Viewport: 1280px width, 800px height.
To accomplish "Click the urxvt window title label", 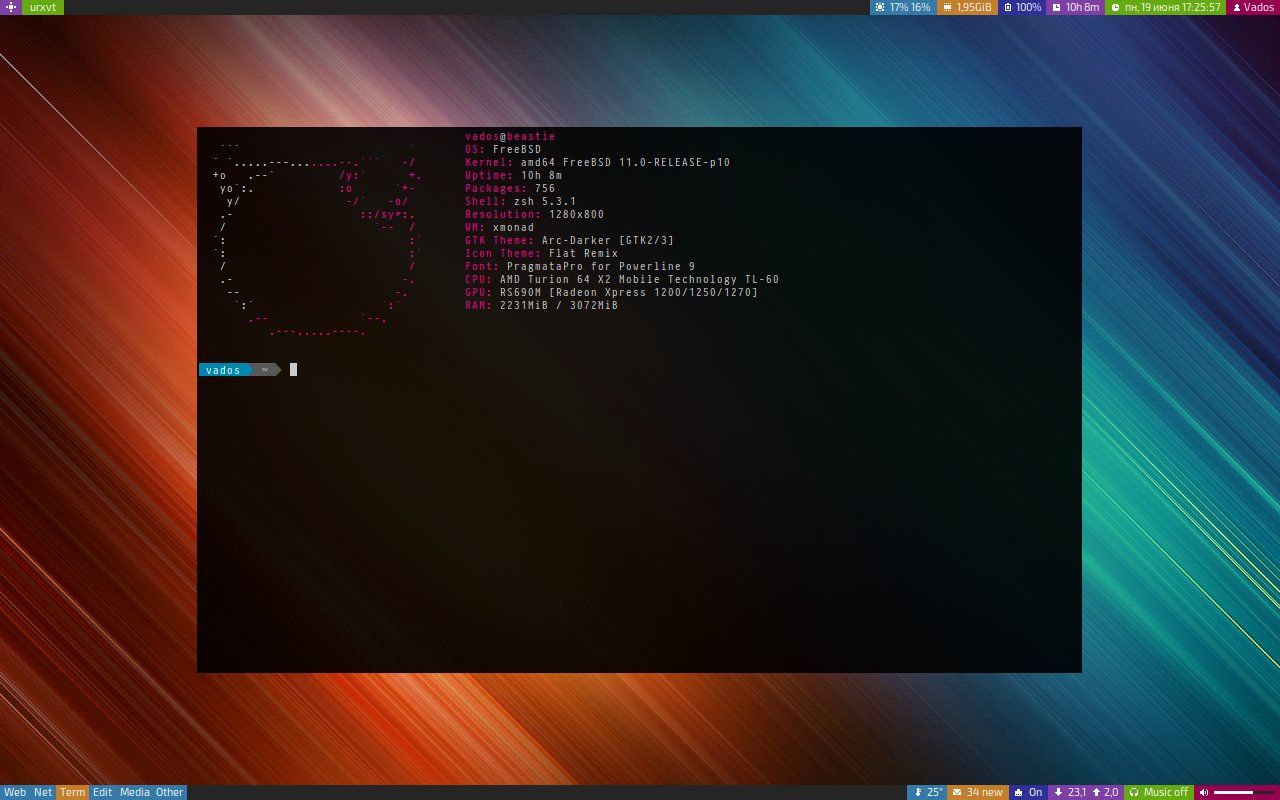I will click(x=43, y=7).
